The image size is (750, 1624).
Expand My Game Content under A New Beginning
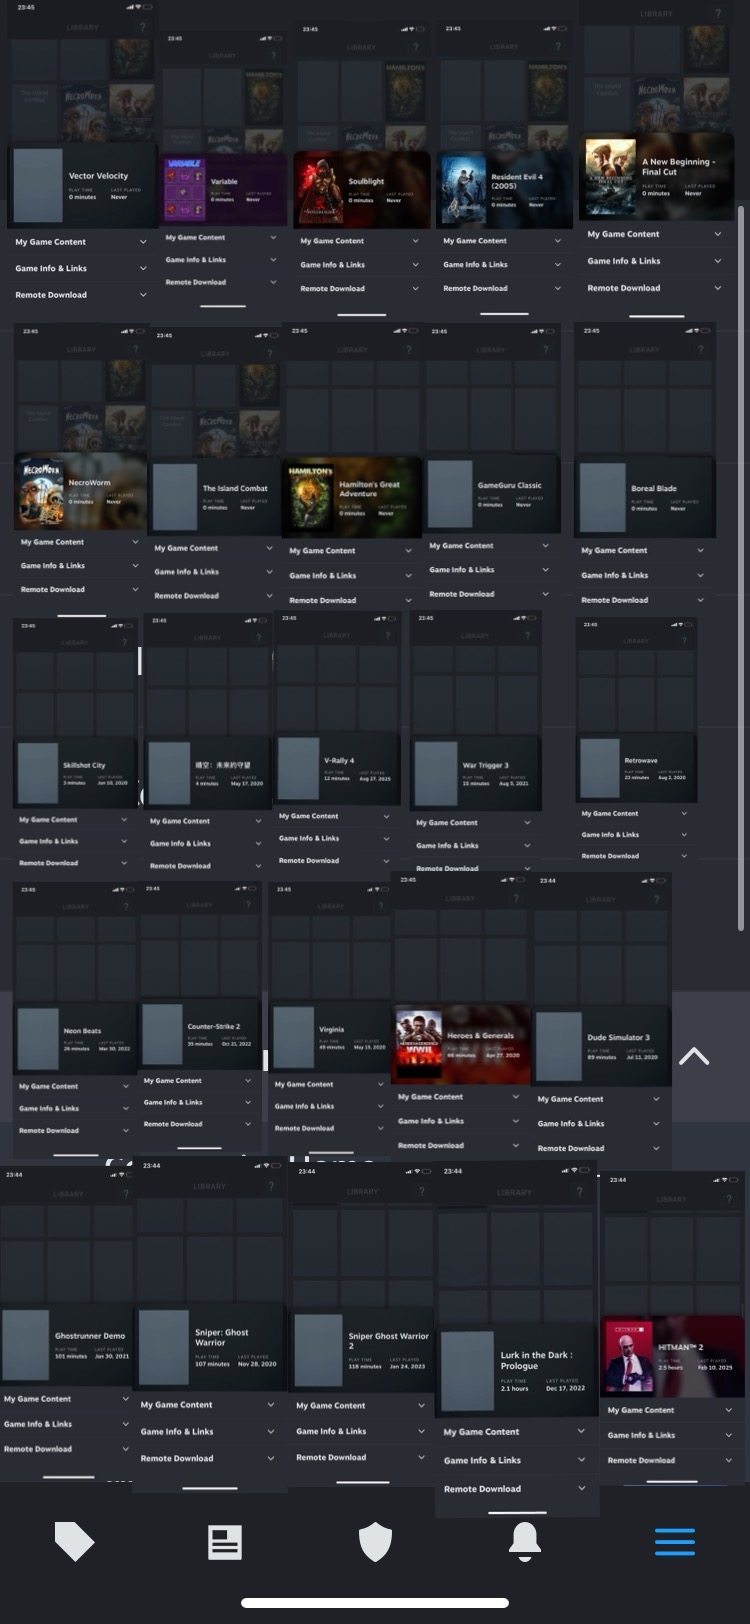click(654, 234)
